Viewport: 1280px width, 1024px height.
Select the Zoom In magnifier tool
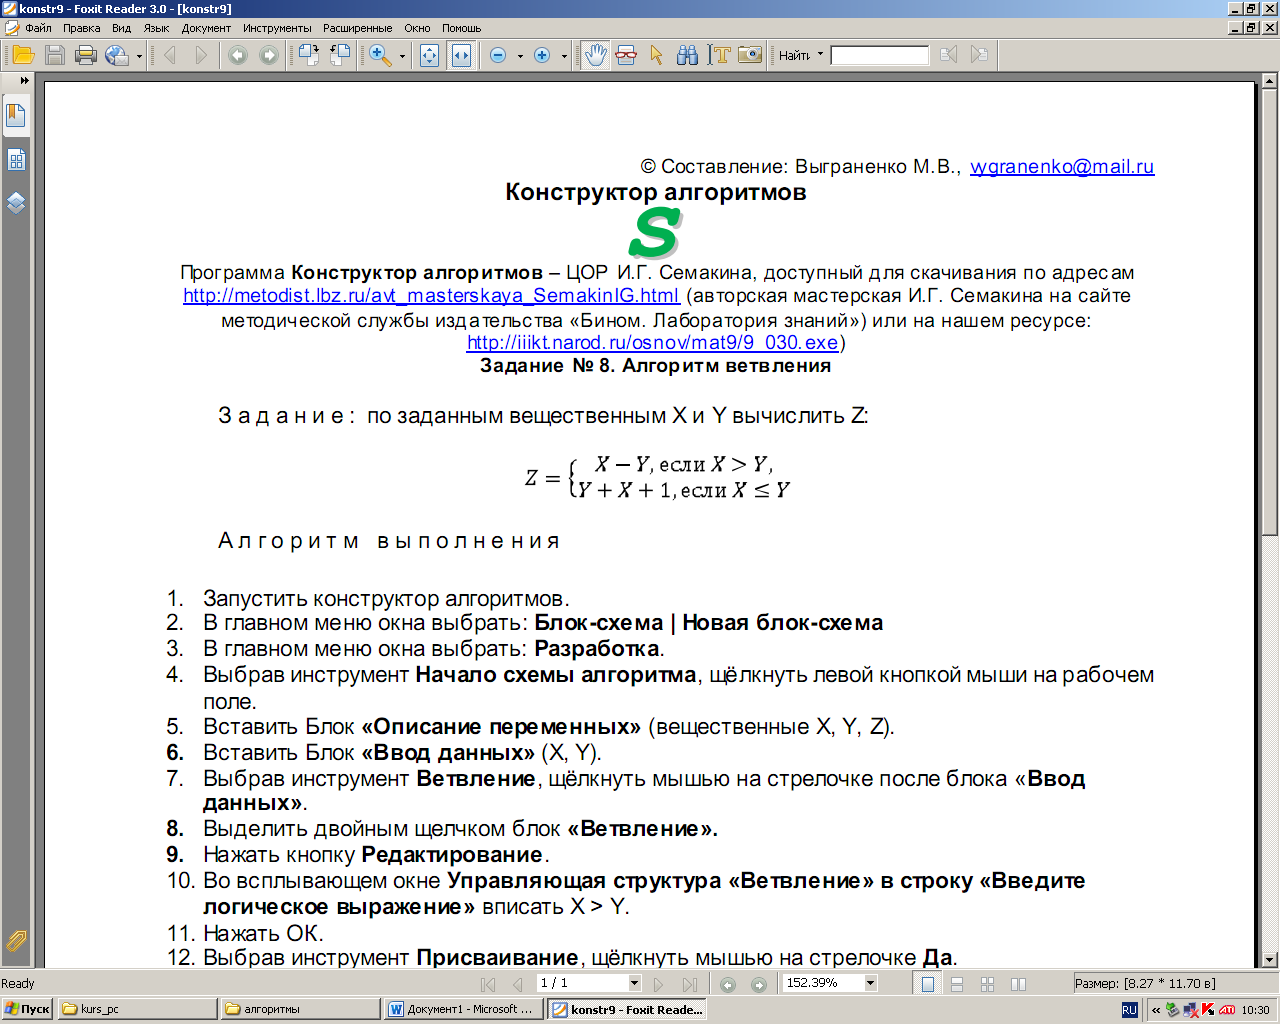tap(380, 55)
